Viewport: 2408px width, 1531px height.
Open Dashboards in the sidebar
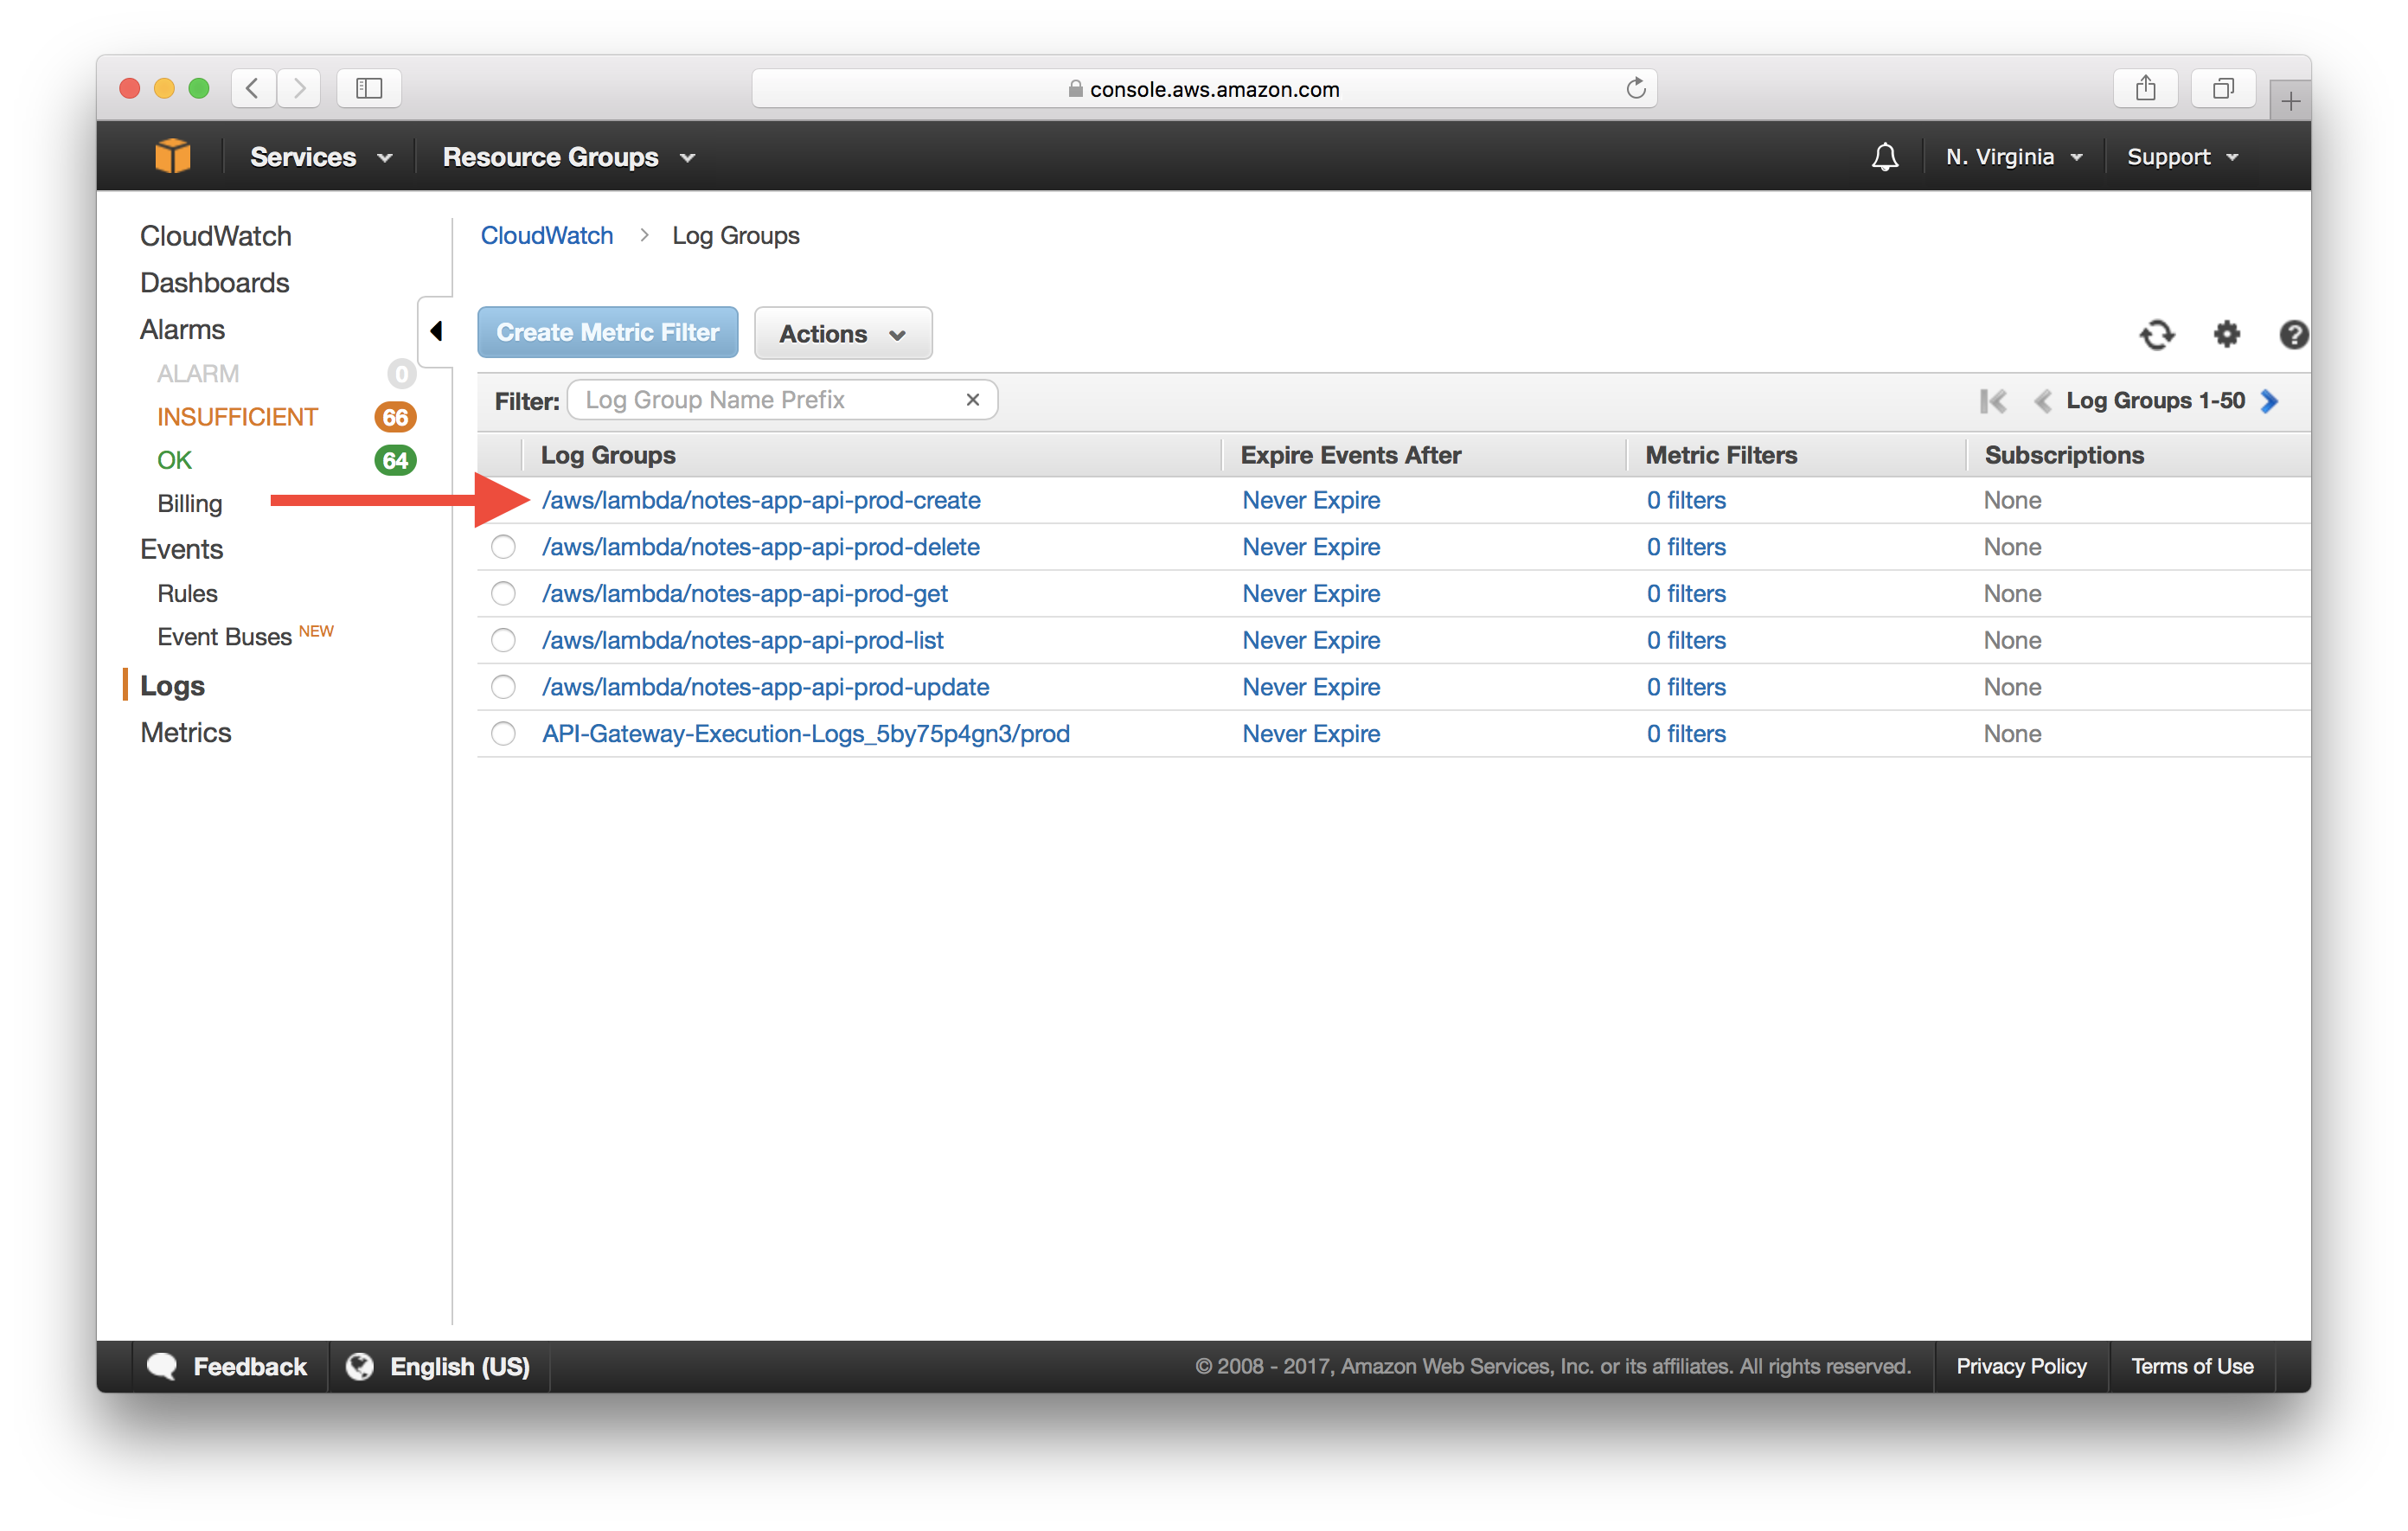(x=214, y=283)
